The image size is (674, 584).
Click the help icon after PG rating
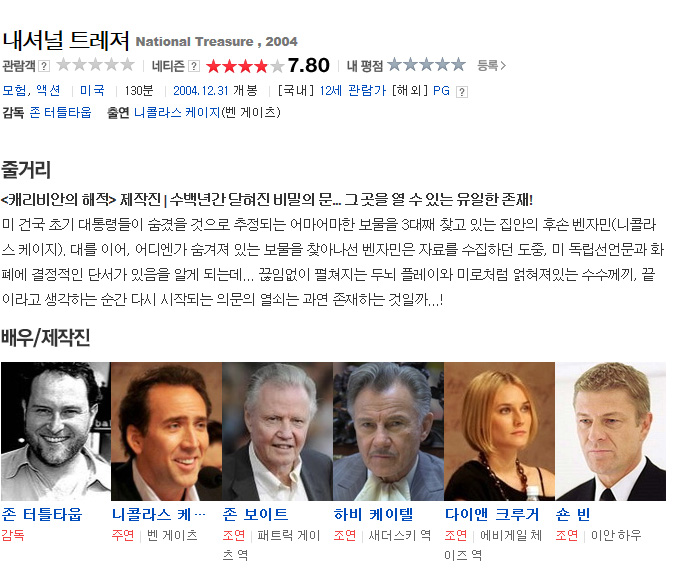coord(462,92)
